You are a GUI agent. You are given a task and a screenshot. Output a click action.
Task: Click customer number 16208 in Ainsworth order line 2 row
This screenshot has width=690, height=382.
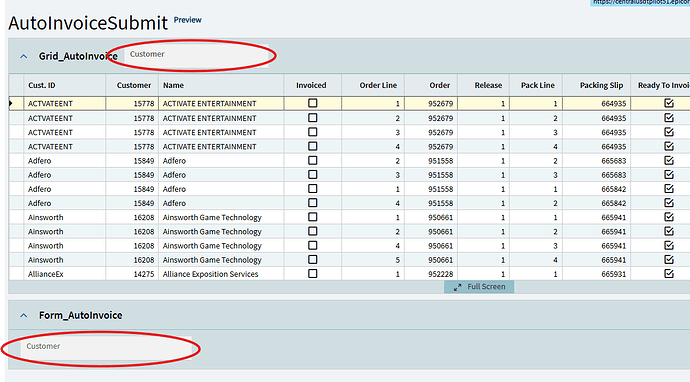(x=144, y=231)
